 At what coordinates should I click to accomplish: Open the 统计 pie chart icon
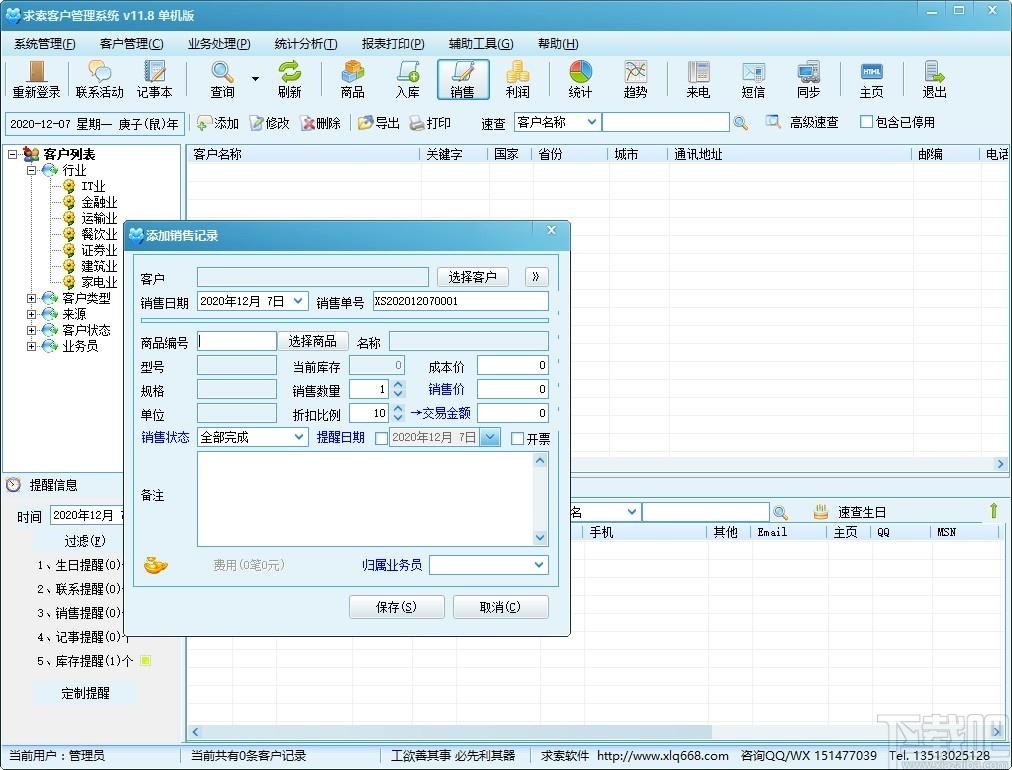580,79
